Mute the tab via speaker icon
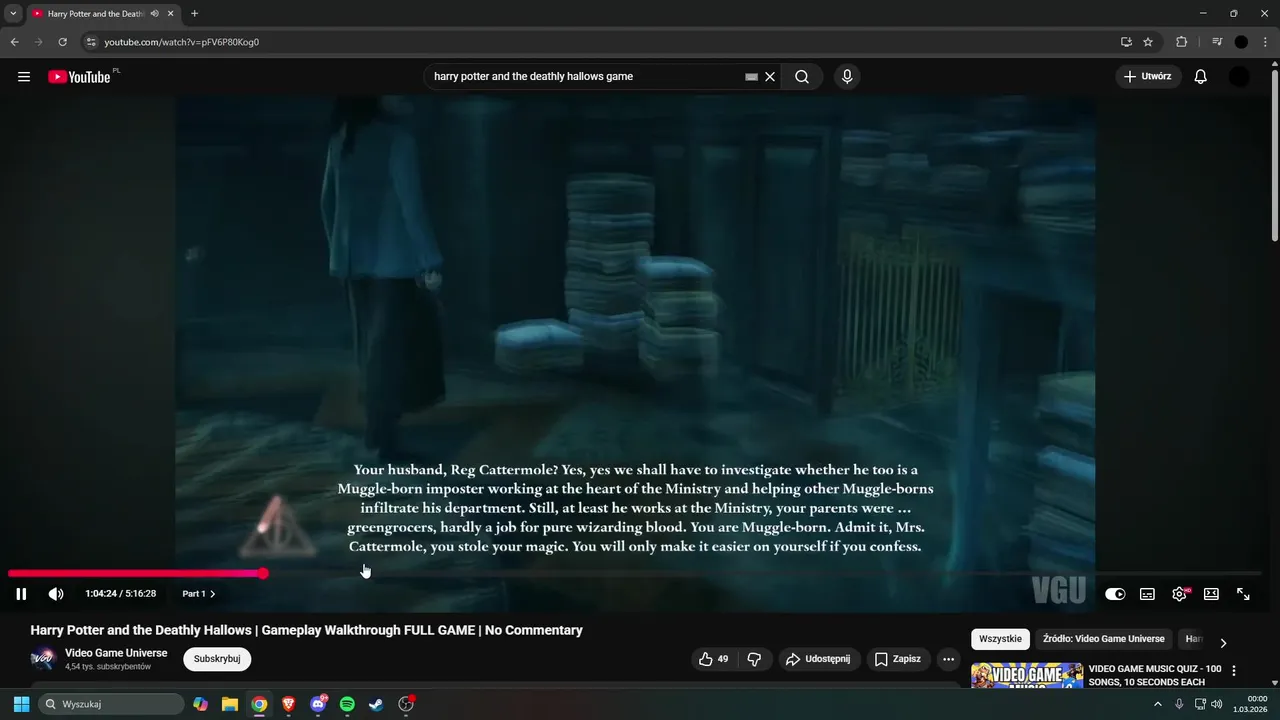The height and width of the screenshot is (720, 1280). [155, 14]
